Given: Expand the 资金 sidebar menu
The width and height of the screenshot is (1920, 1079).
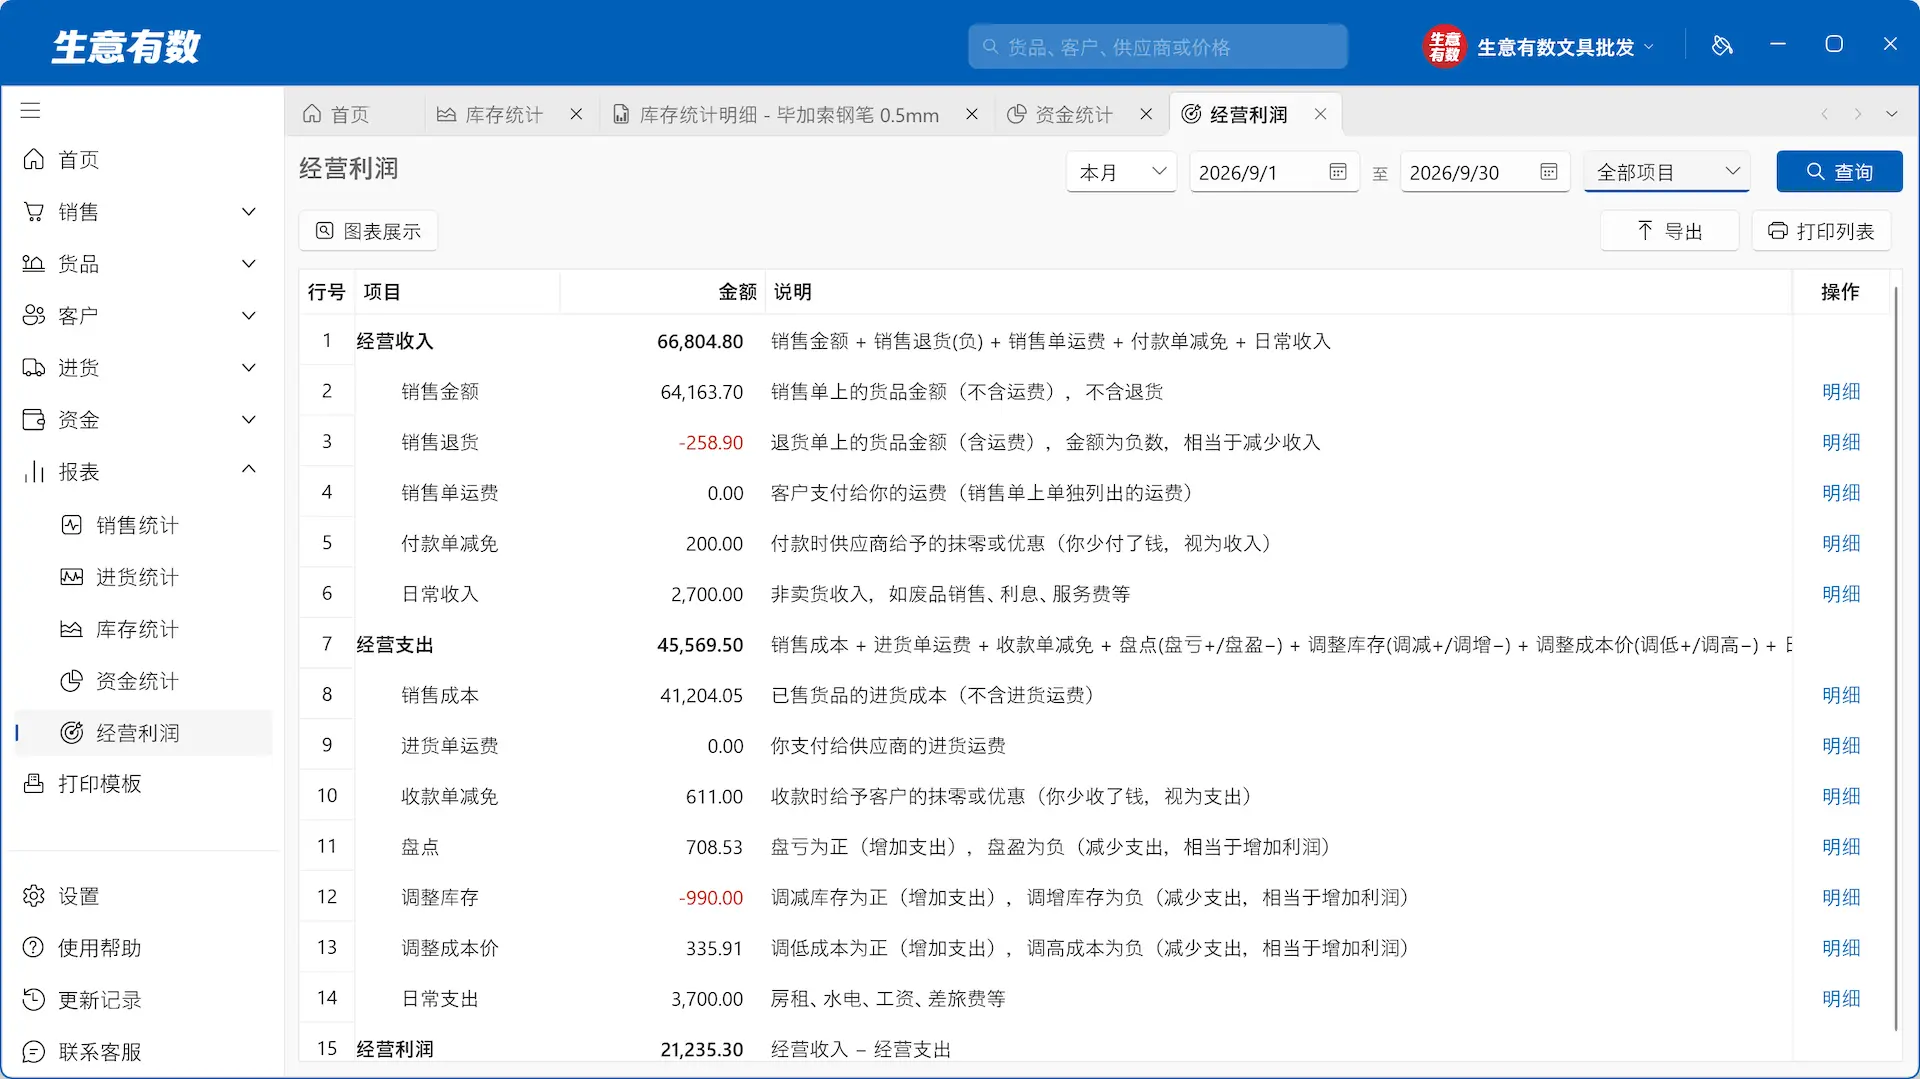Looking at the screenshot, I should click(249, 420).
